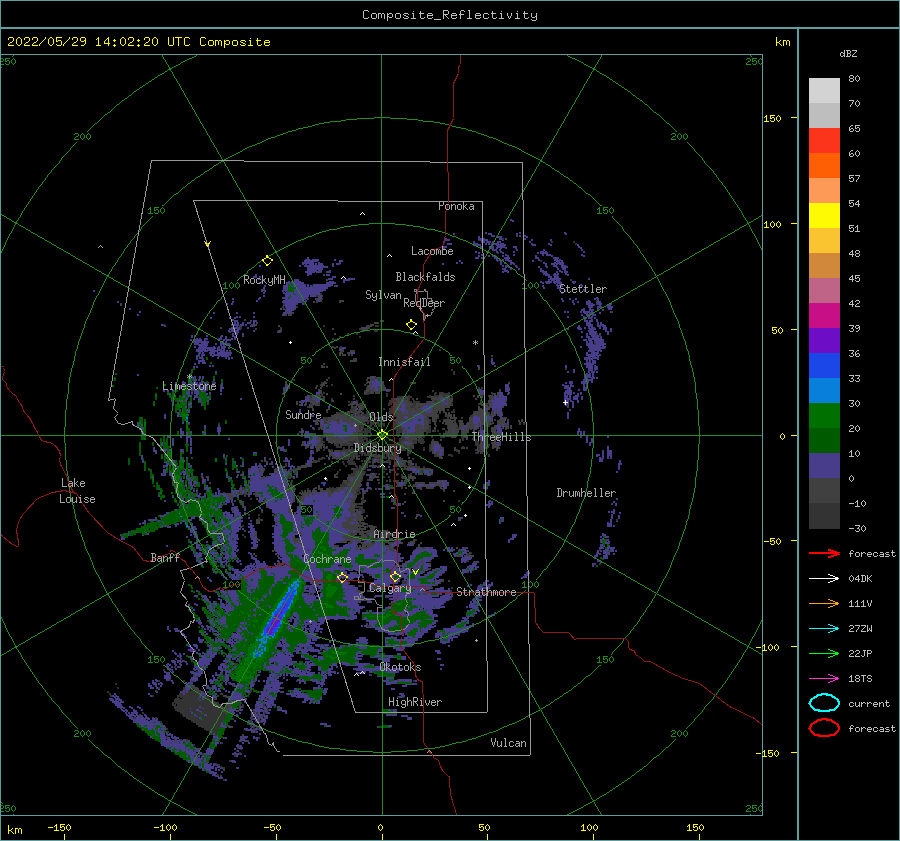Click the 'Didsbury' map label
The image size is (900, 841).
(377, 448)
